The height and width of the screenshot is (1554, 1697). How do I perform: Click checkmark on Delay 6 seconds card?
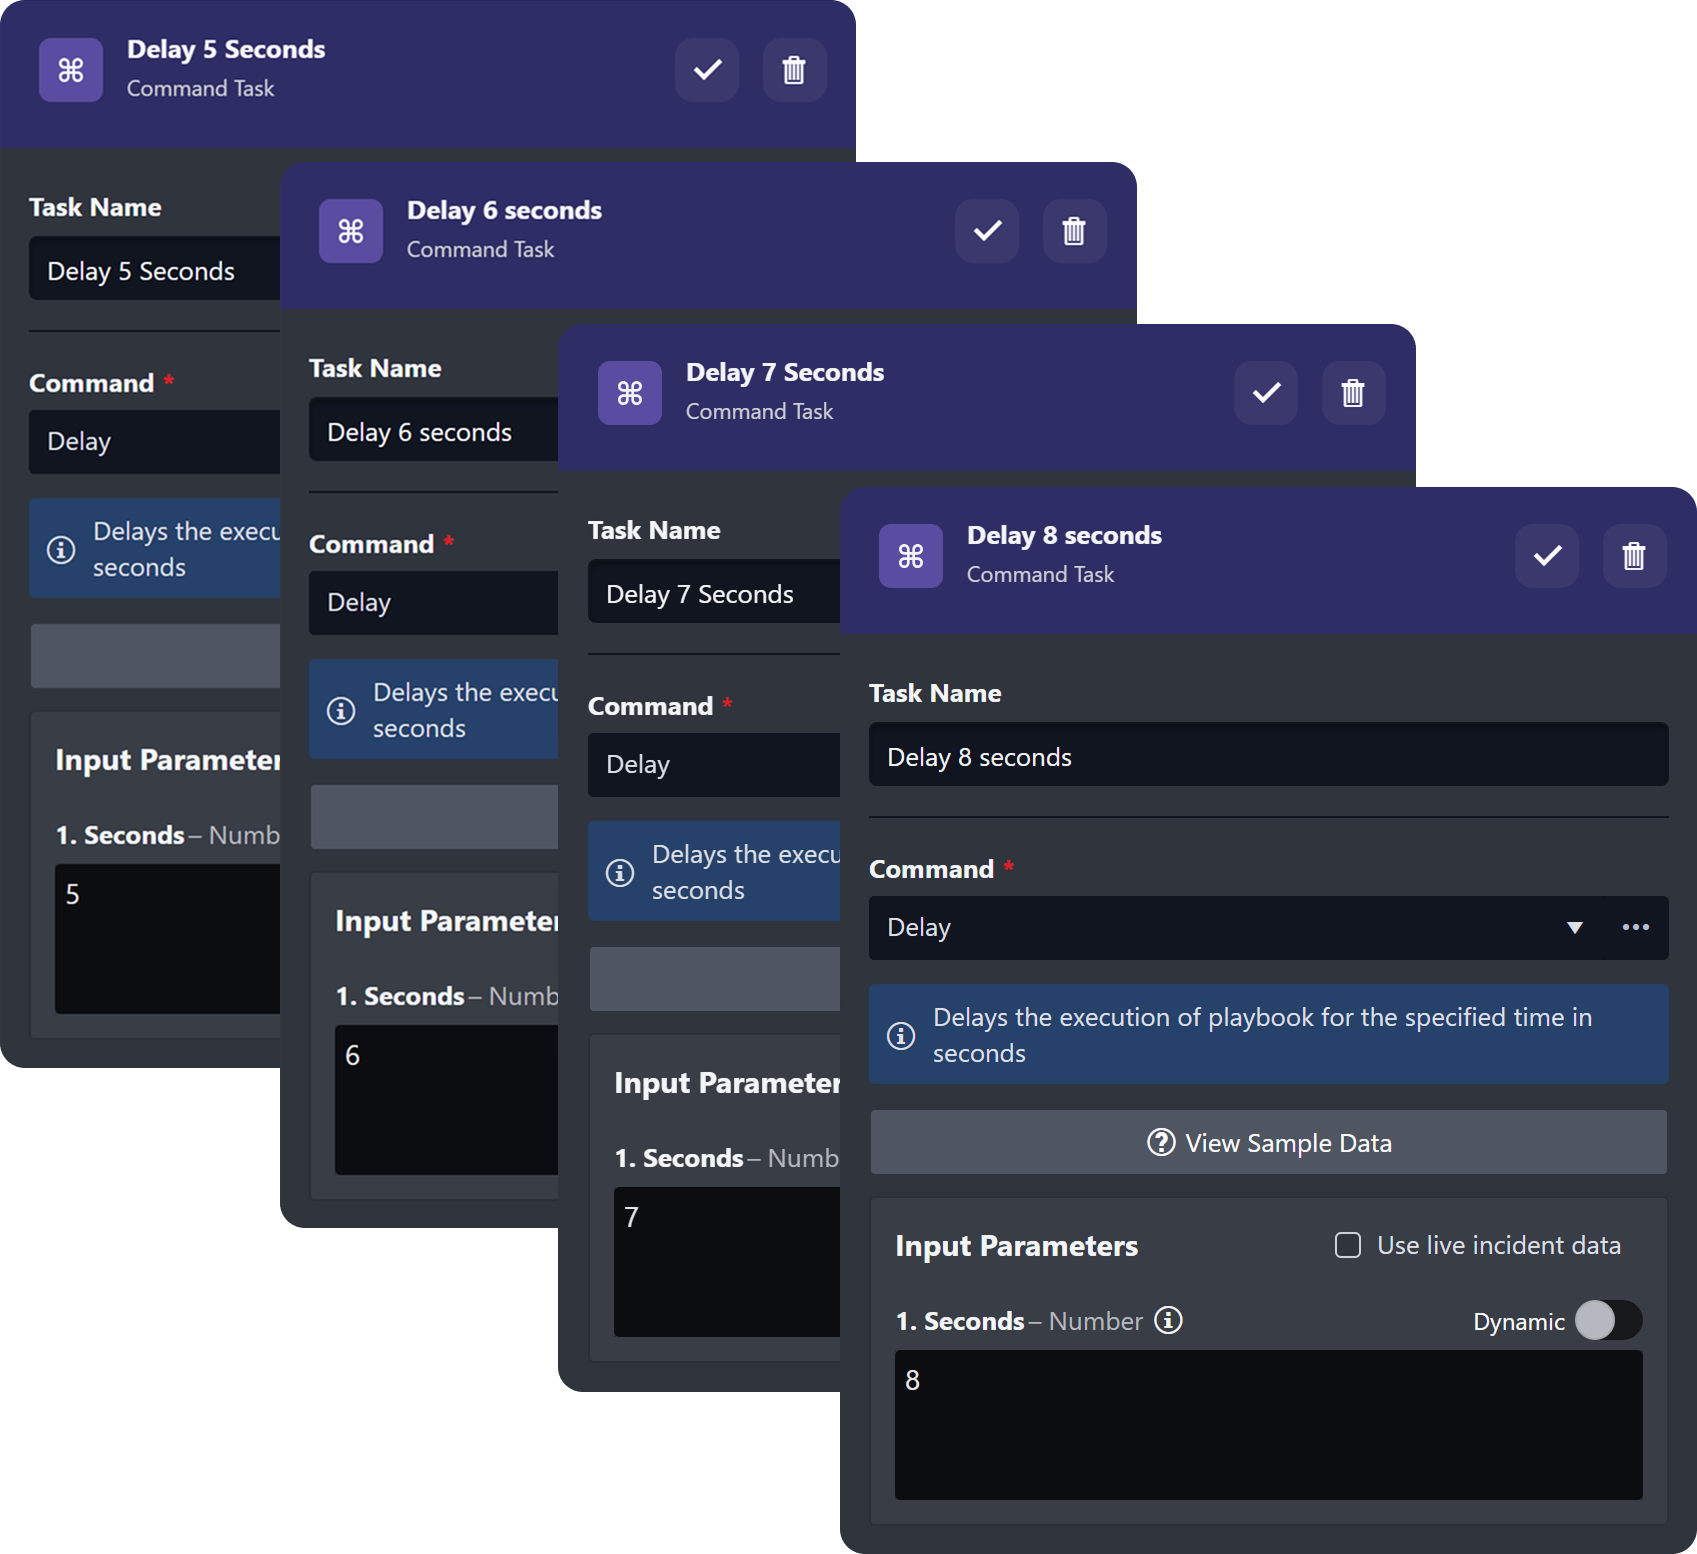[987, 231]
